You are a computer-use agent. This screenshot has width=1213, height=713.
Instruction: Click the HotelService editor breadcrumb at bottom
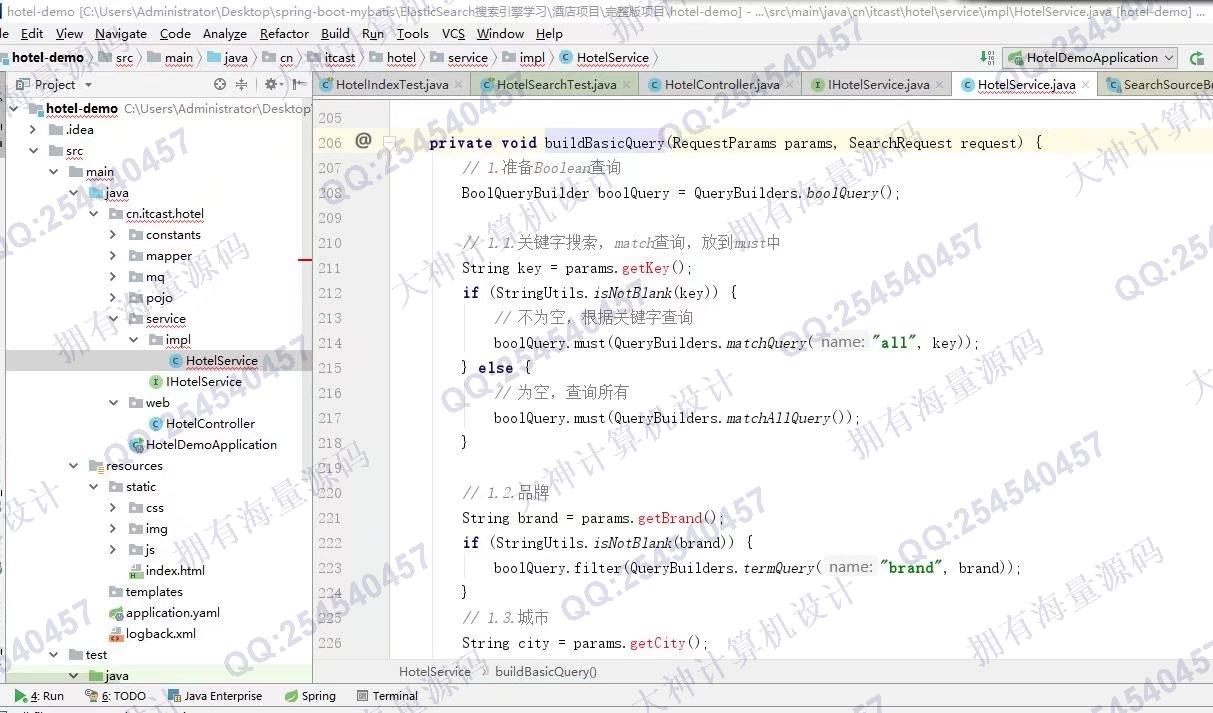(x=435, y=671)
